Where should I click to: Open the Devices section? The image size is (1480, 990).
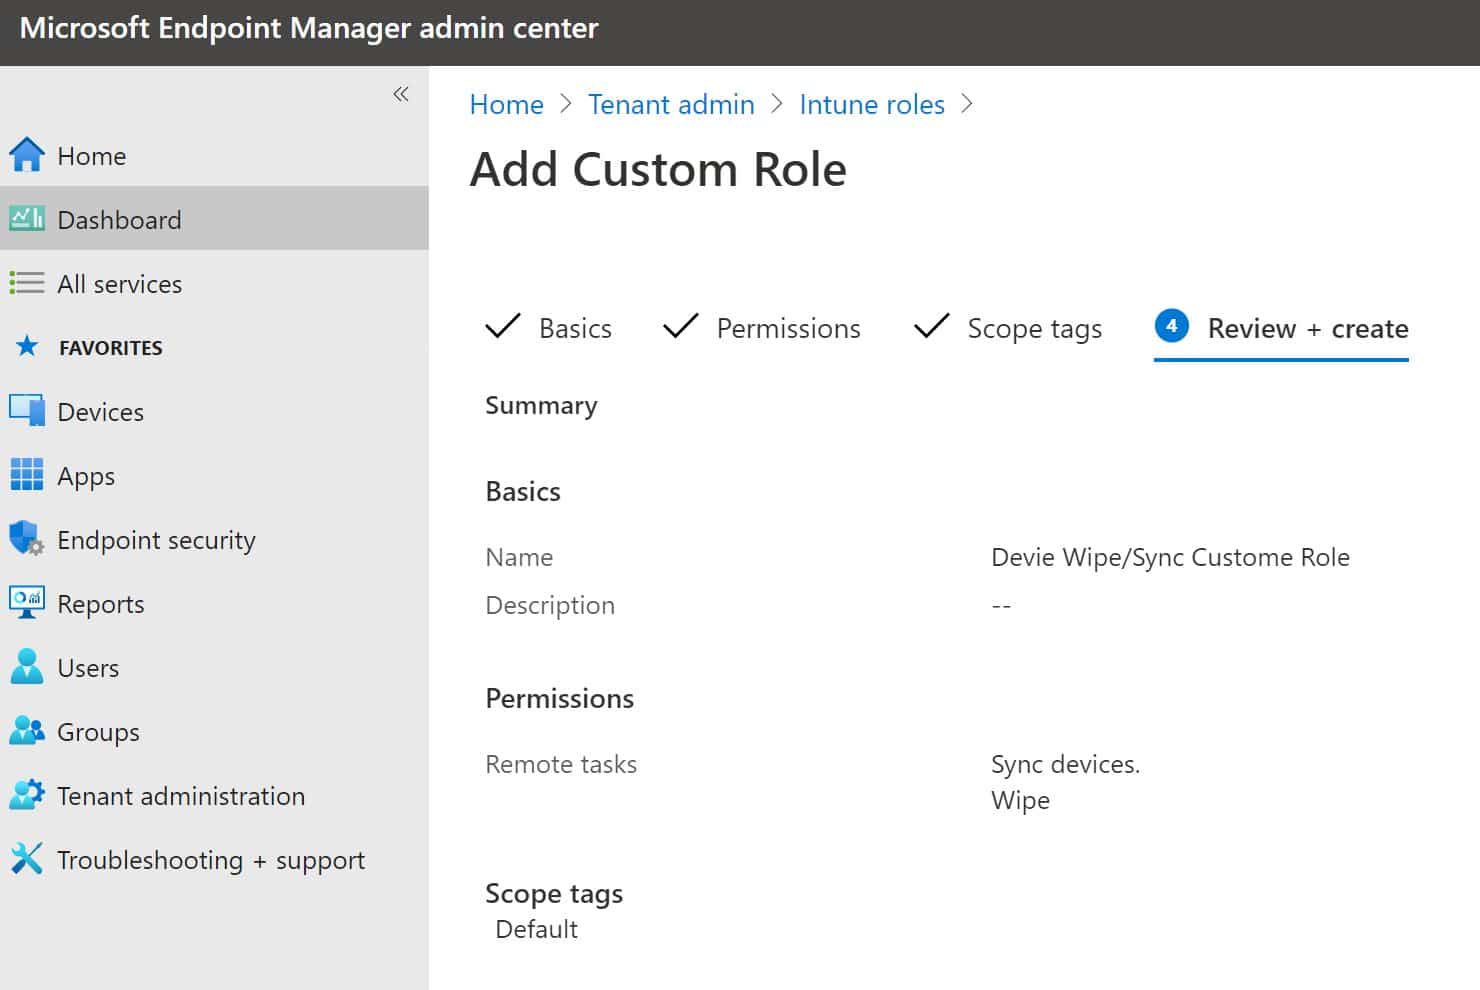pyautogui.click(x=100, y=411)
